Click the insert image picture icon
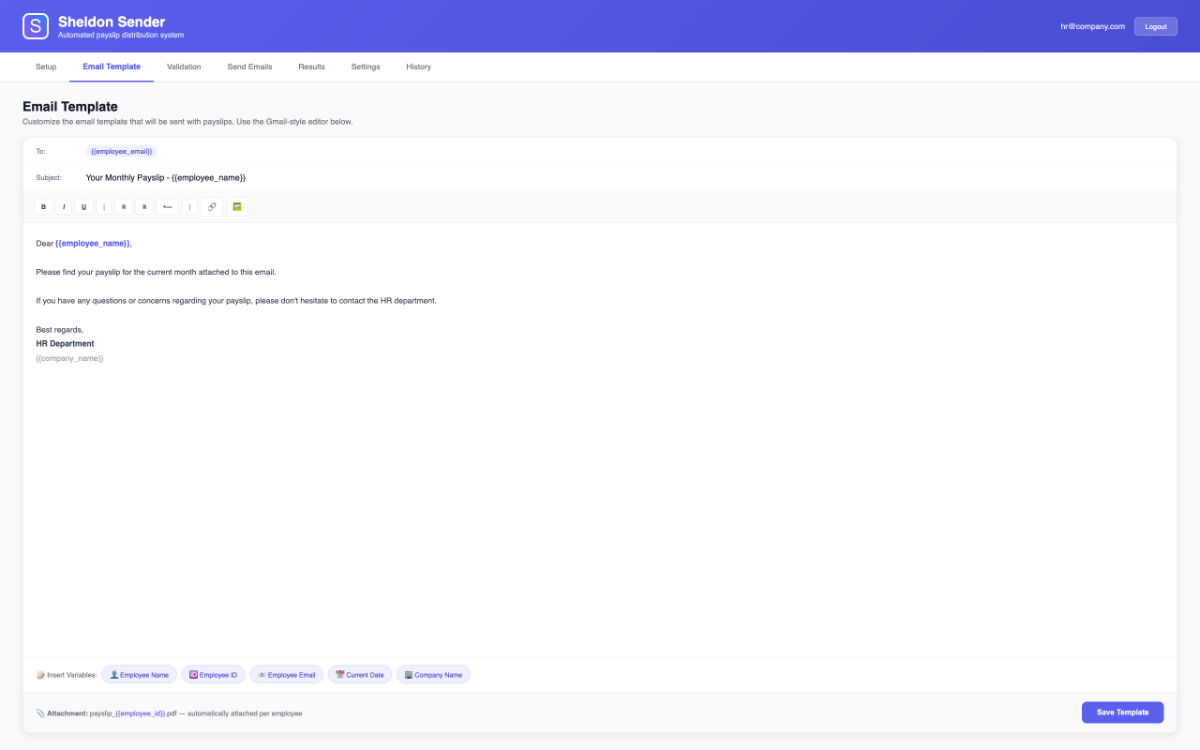The image size is (1200, 750). 237,206
